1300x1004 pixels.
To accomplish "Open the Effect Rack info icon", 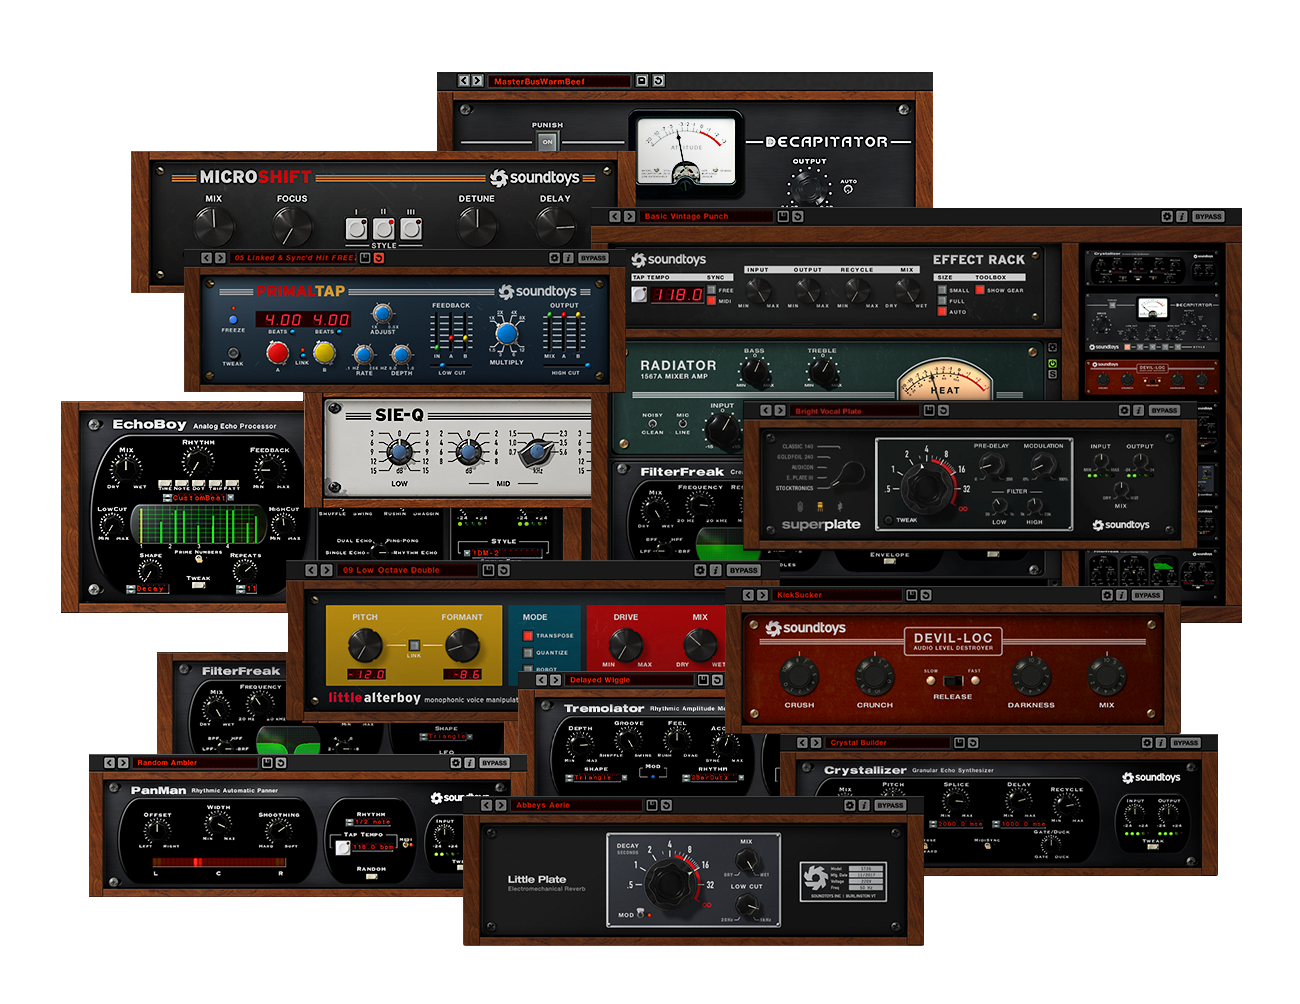I will [1181, 216].
